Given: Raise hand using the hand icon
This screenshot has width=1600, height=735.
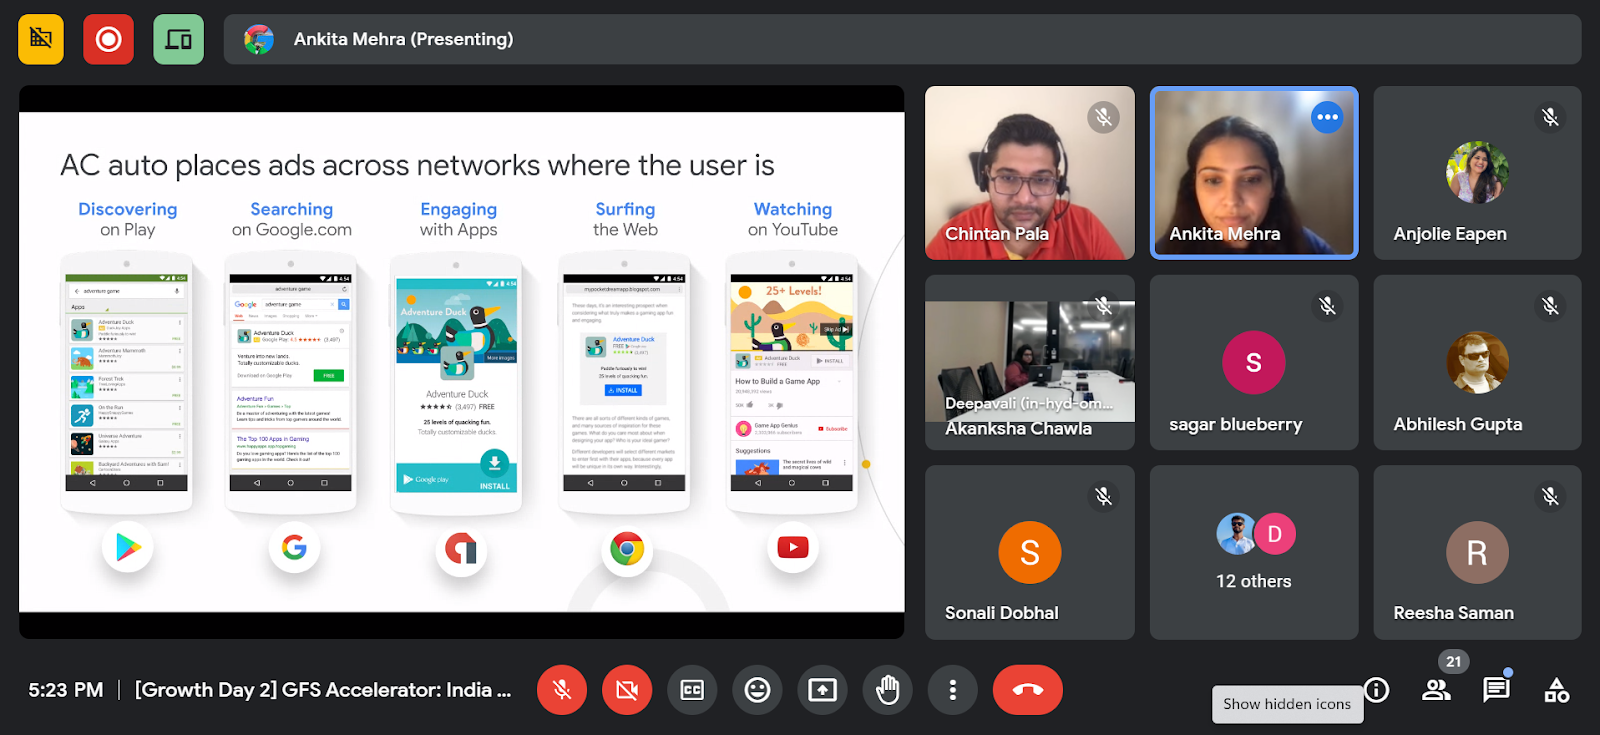Looking at the screenshot, I should click(x=887, y=690).
